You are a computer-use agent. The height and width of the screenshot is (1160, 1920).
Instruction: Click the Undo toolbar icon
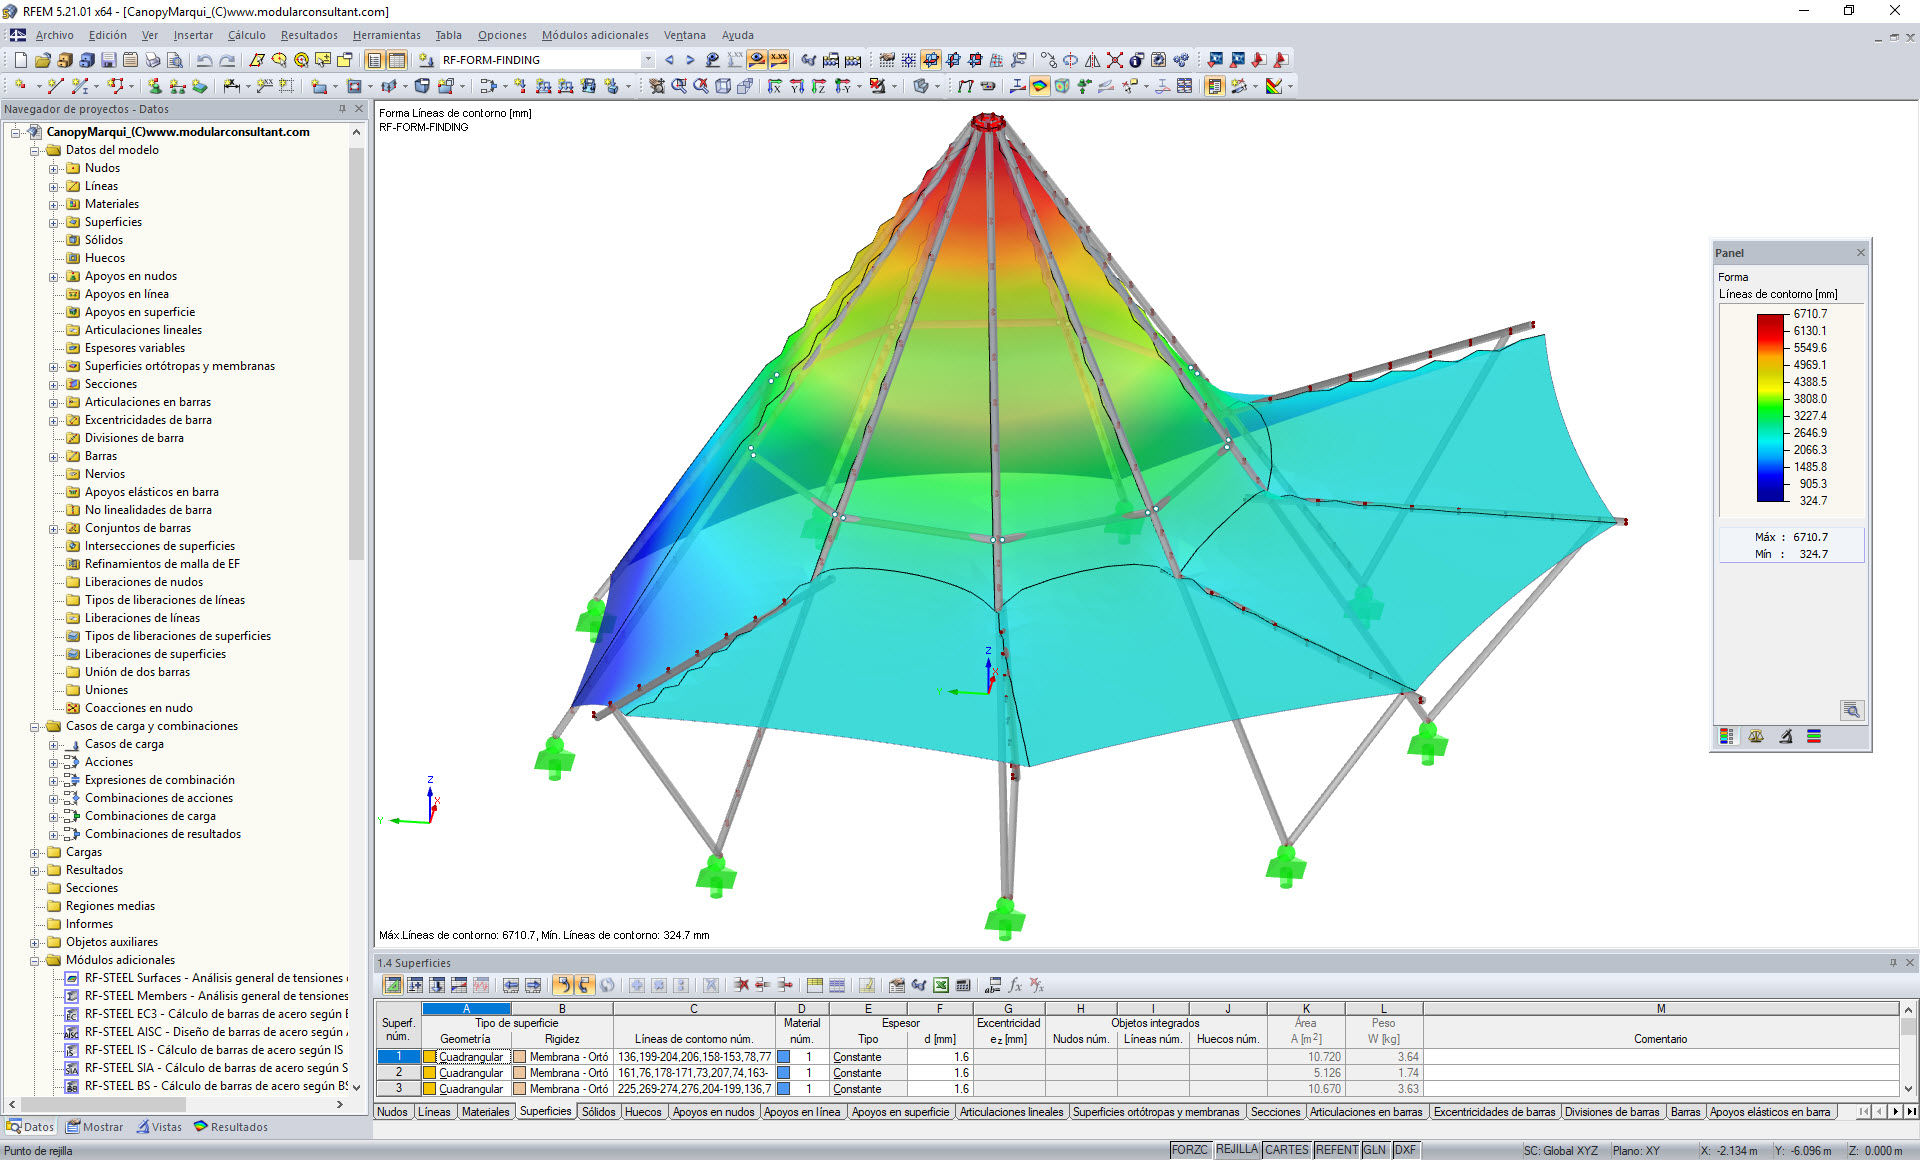point(204,60)
